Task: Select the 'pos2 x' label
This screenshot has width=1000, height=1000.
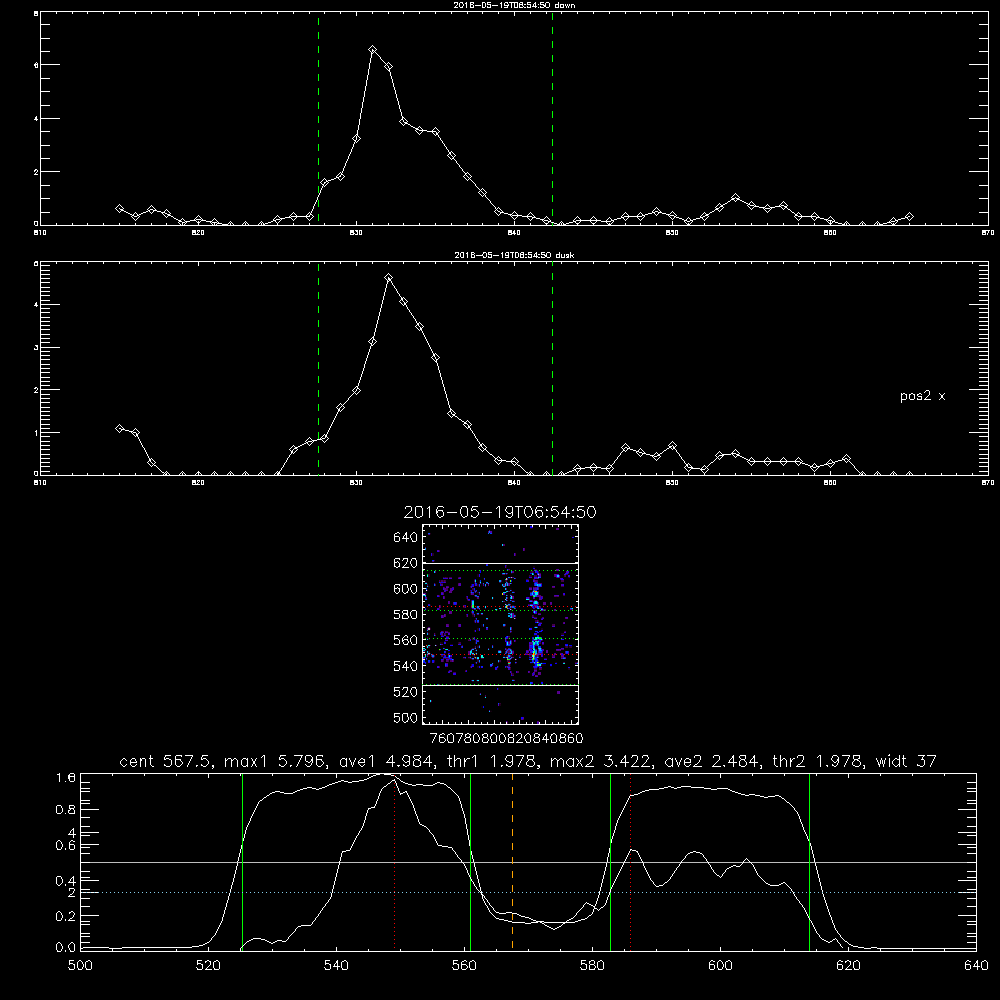Action: click(922, 396)
